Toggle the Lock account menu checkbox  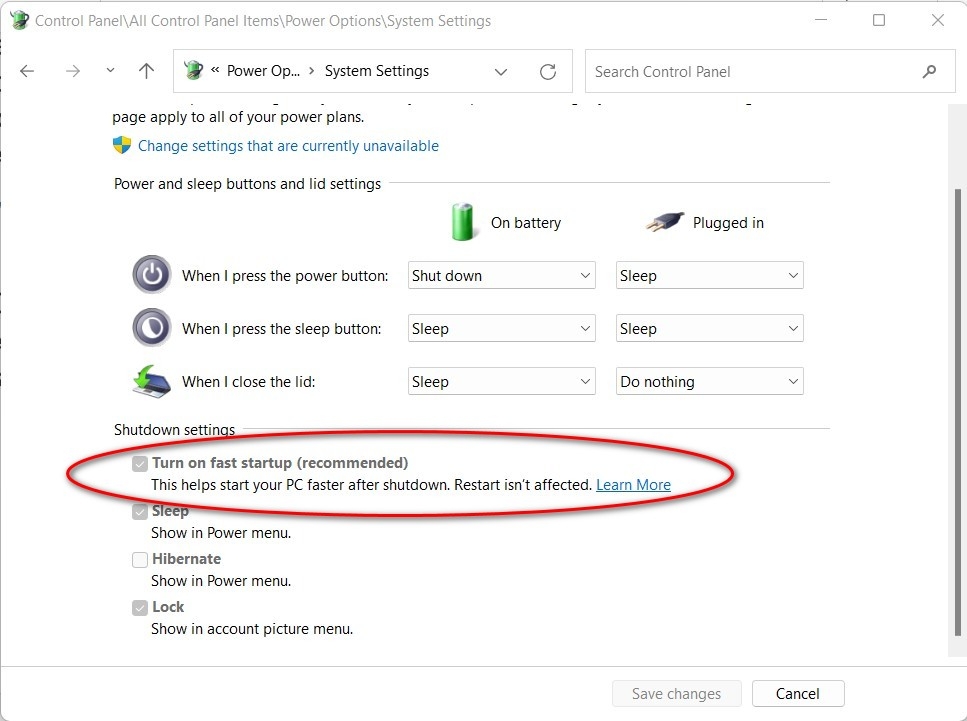point(140,607)
